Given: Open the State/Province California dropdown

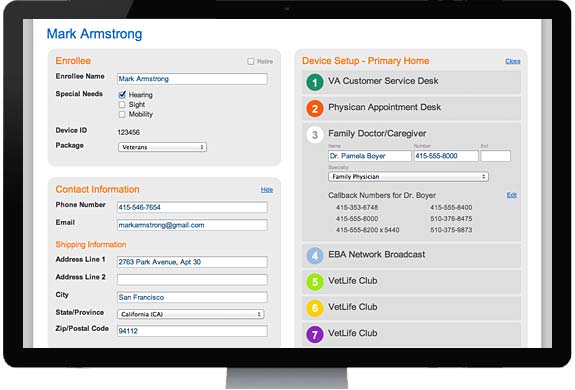Looking at the screenshot, I should (x=191, y=314).
